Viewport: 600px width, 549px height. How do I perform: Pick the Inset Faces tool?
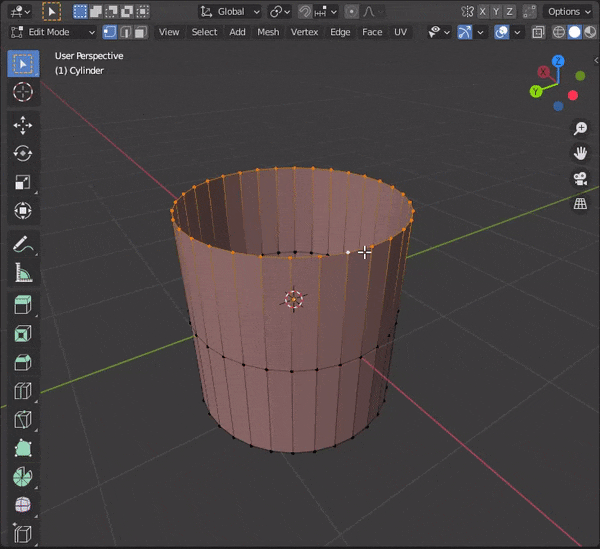click(x=23, y=334)
